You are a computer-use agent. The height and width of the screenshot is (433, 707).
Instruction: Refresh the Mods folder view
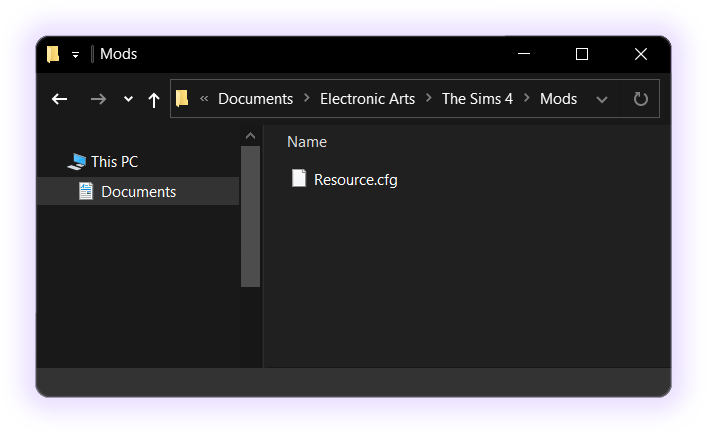tap(640, 99)
